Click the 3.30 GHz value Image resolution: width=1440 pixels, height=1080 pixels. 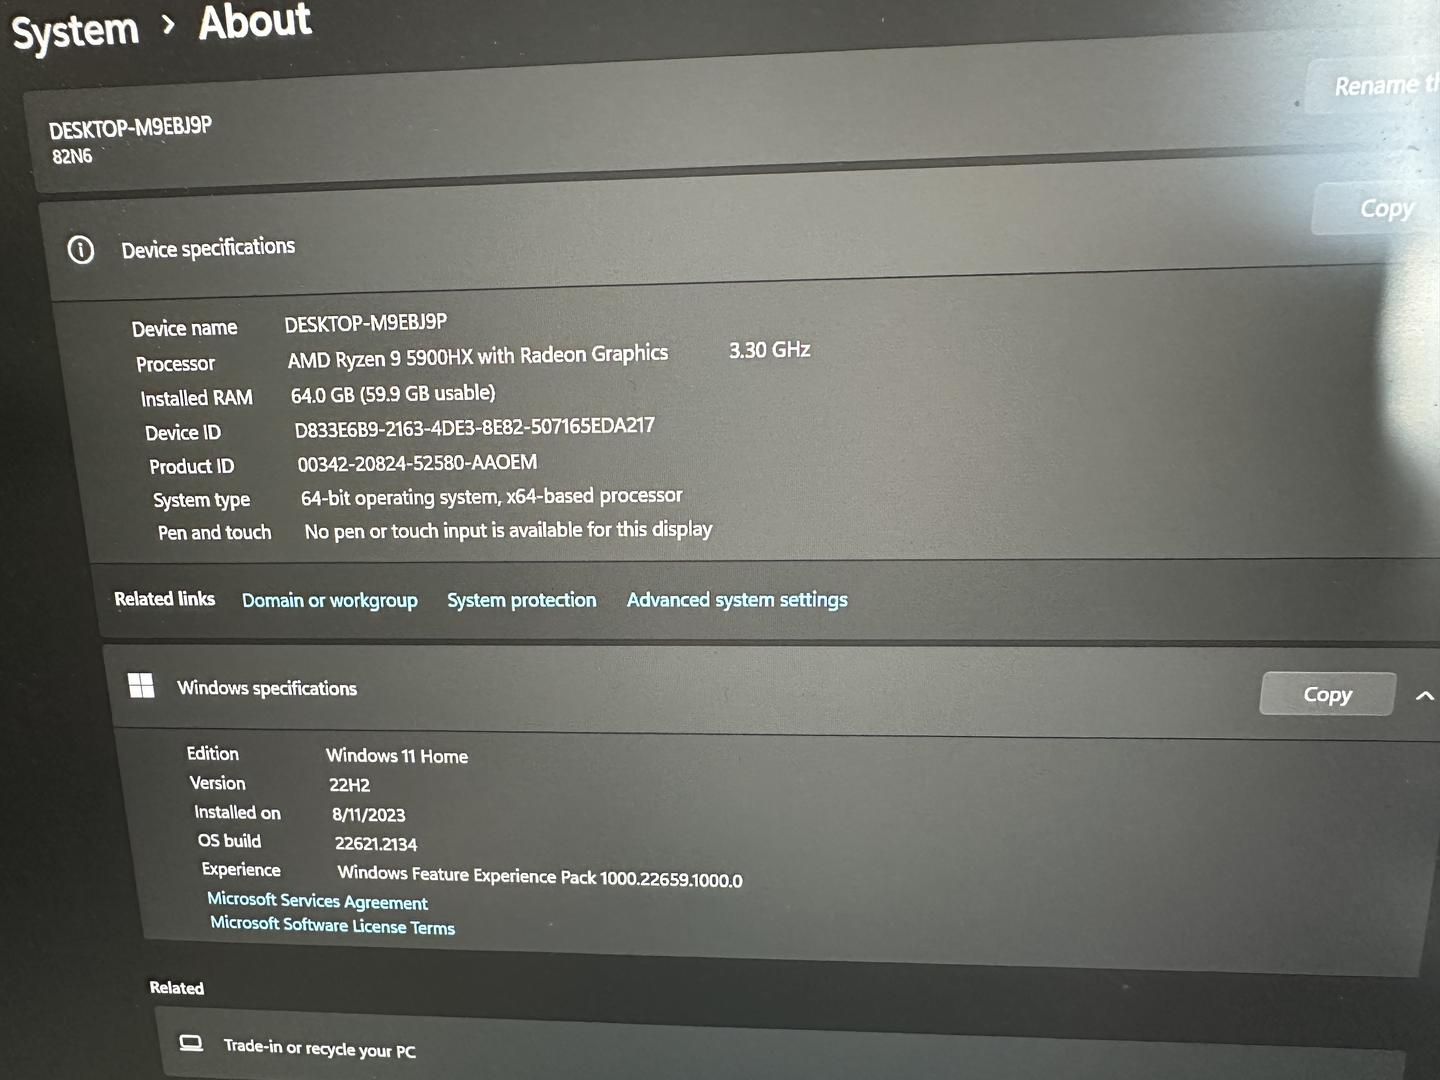tap(770, 350)
